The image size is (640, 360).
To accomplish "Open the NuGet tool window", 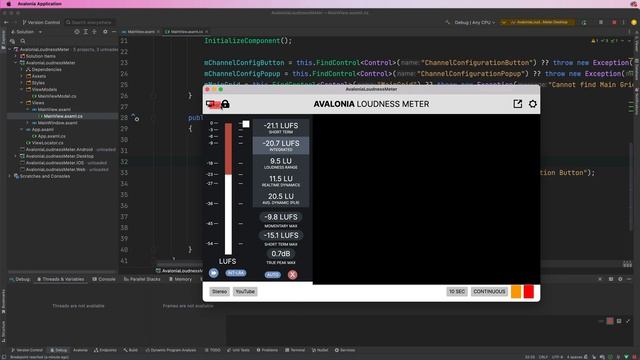I will [320, 350].
